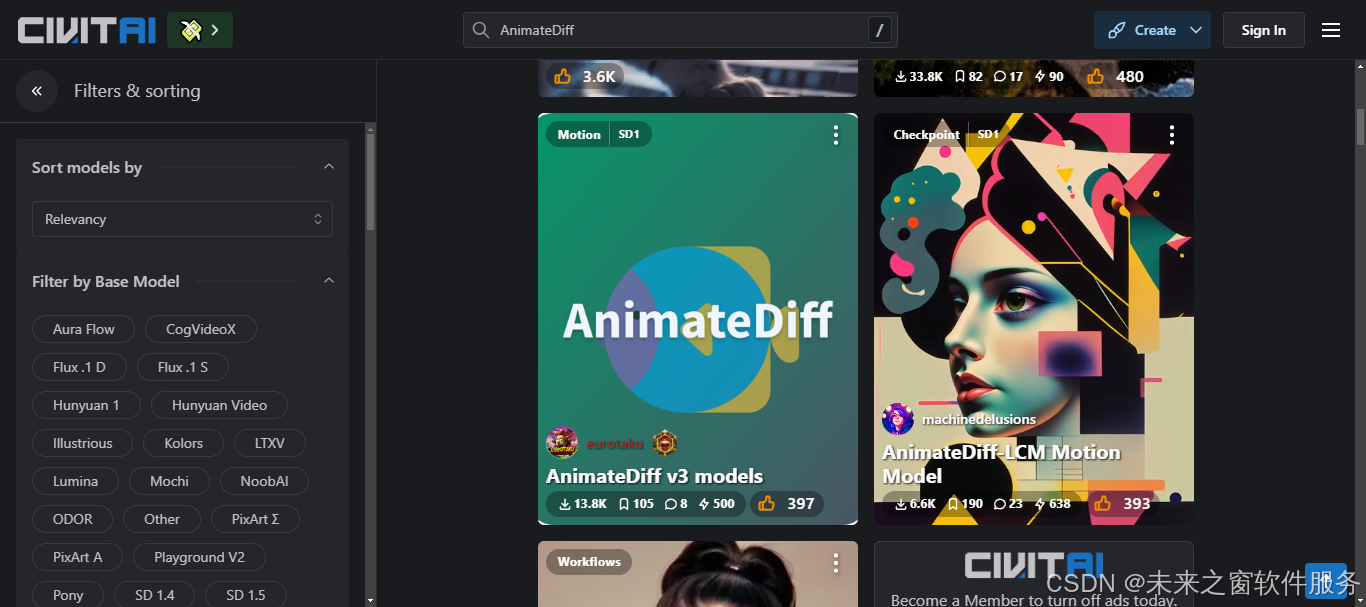
Task: Open the Create button dropdown arrow
Action: click(1196, 30)
